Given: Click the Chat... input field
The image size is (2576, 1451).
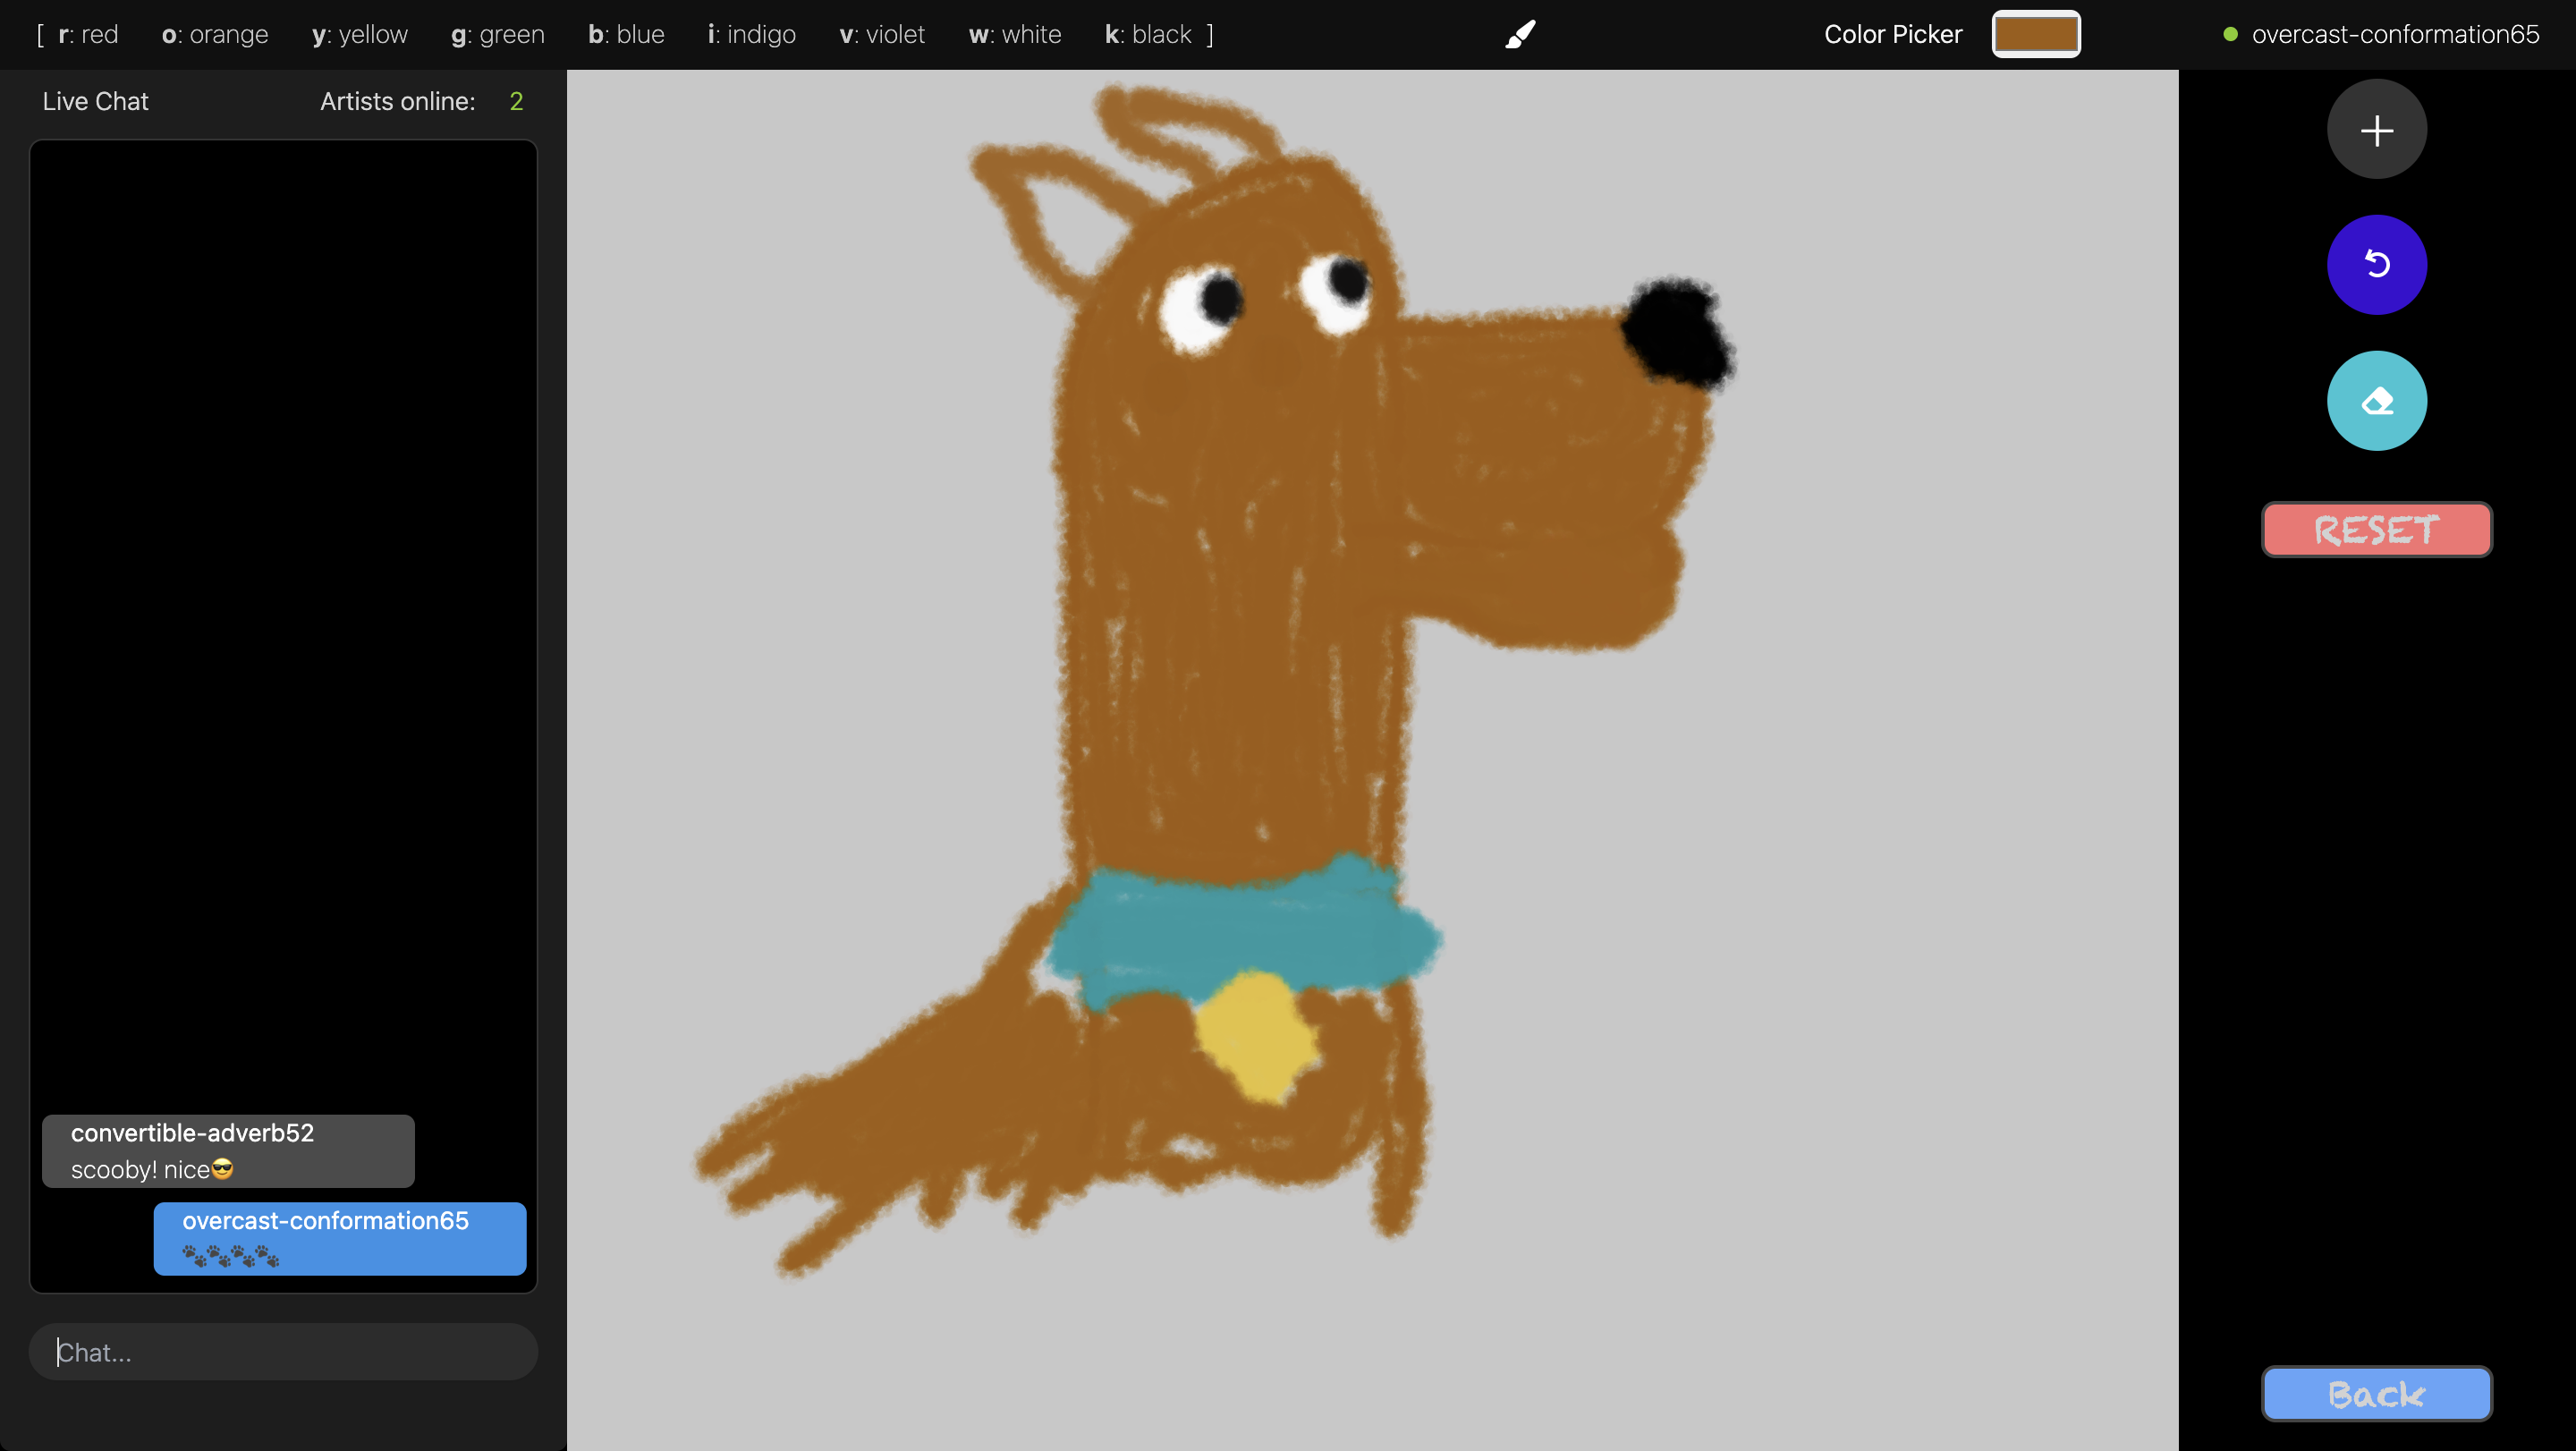Looking at the screenshot, I should (283, 1352).
